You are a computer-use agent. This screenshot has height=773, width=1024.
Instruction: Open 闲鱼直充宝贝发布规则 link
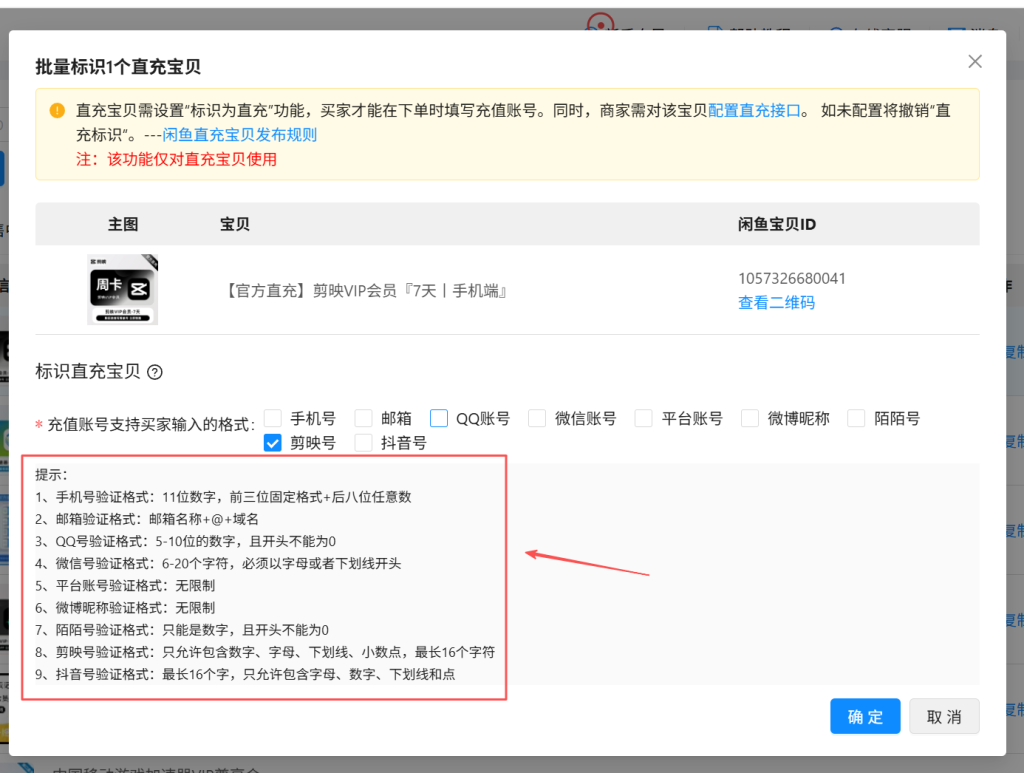240,134
